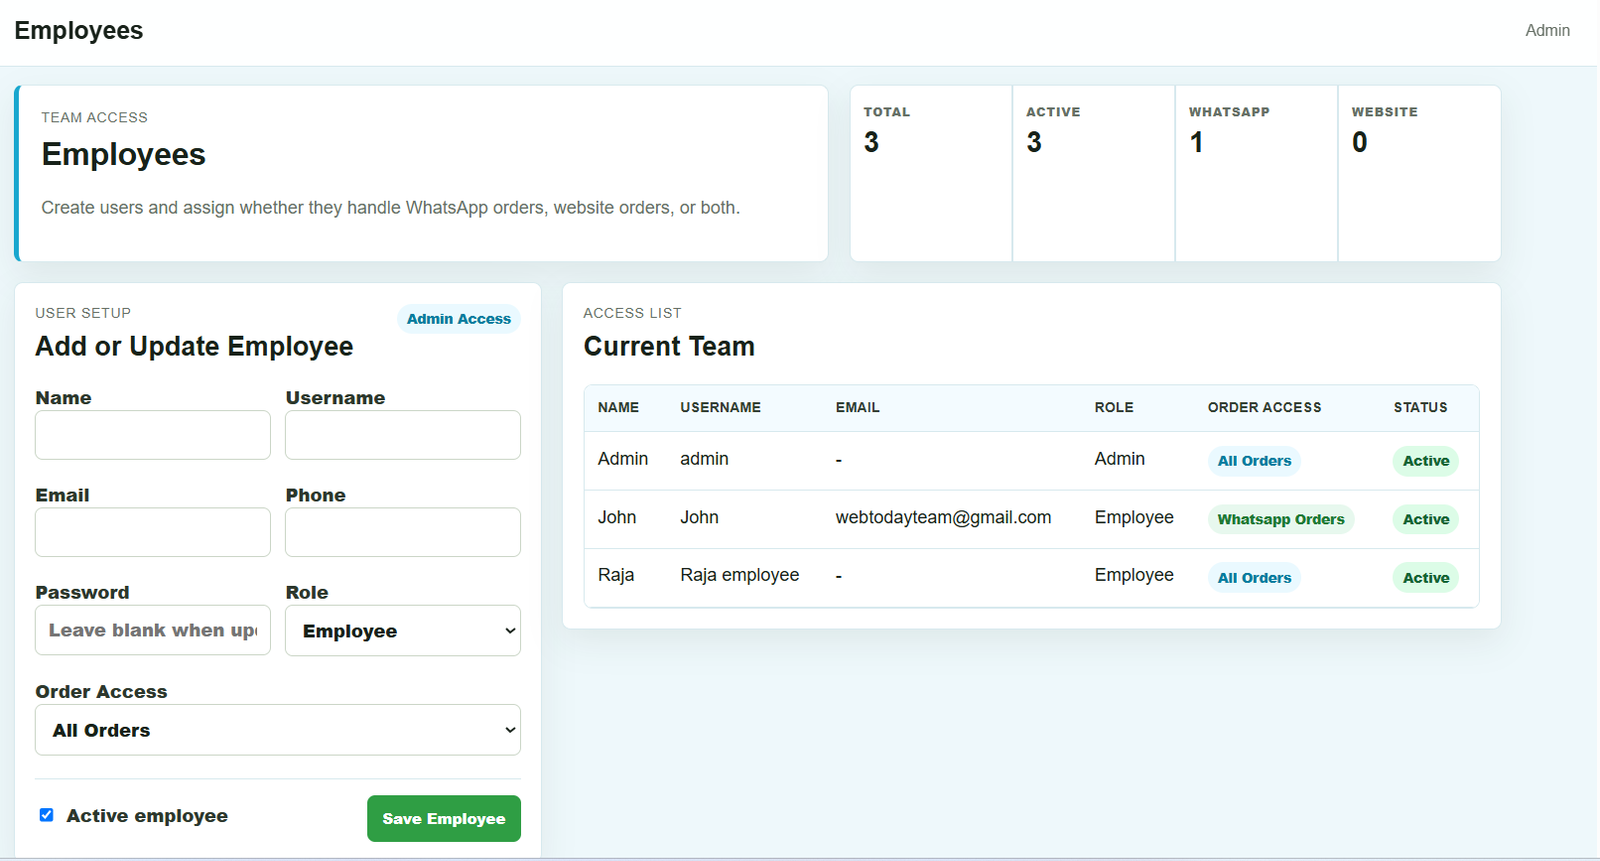Viewport: 1600px width, 861px height.
Task: Select the John row in Current Team
Action: tap(1031, 519)
